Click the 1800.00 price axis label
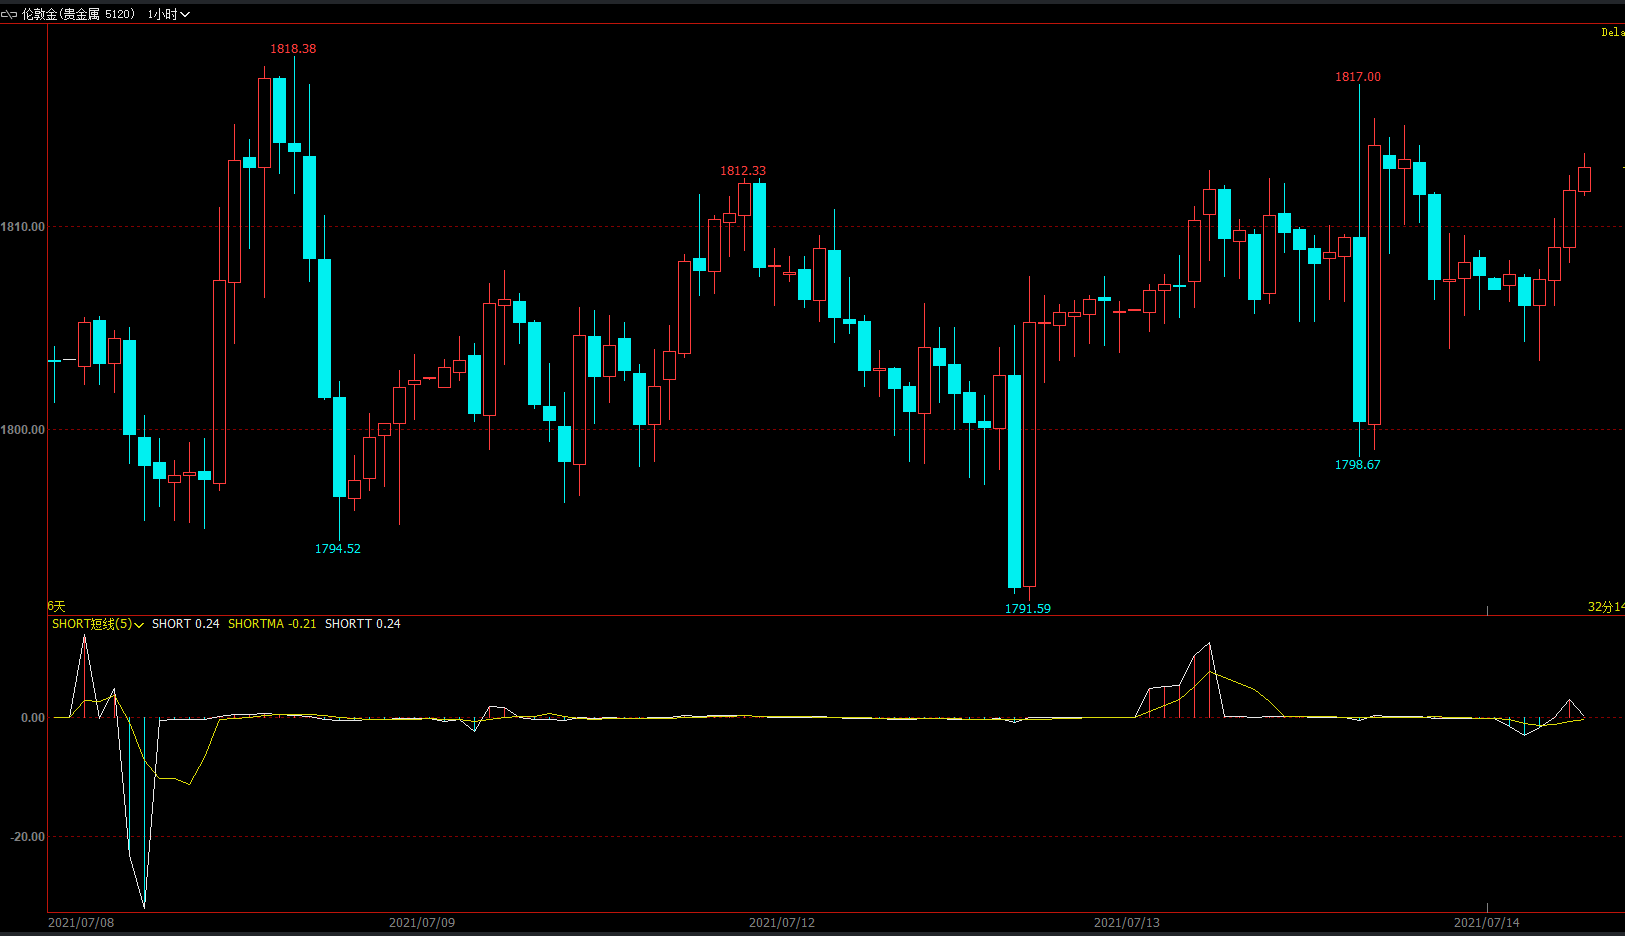This screenshot has height=936, width=1625. [x=23, y=430]
